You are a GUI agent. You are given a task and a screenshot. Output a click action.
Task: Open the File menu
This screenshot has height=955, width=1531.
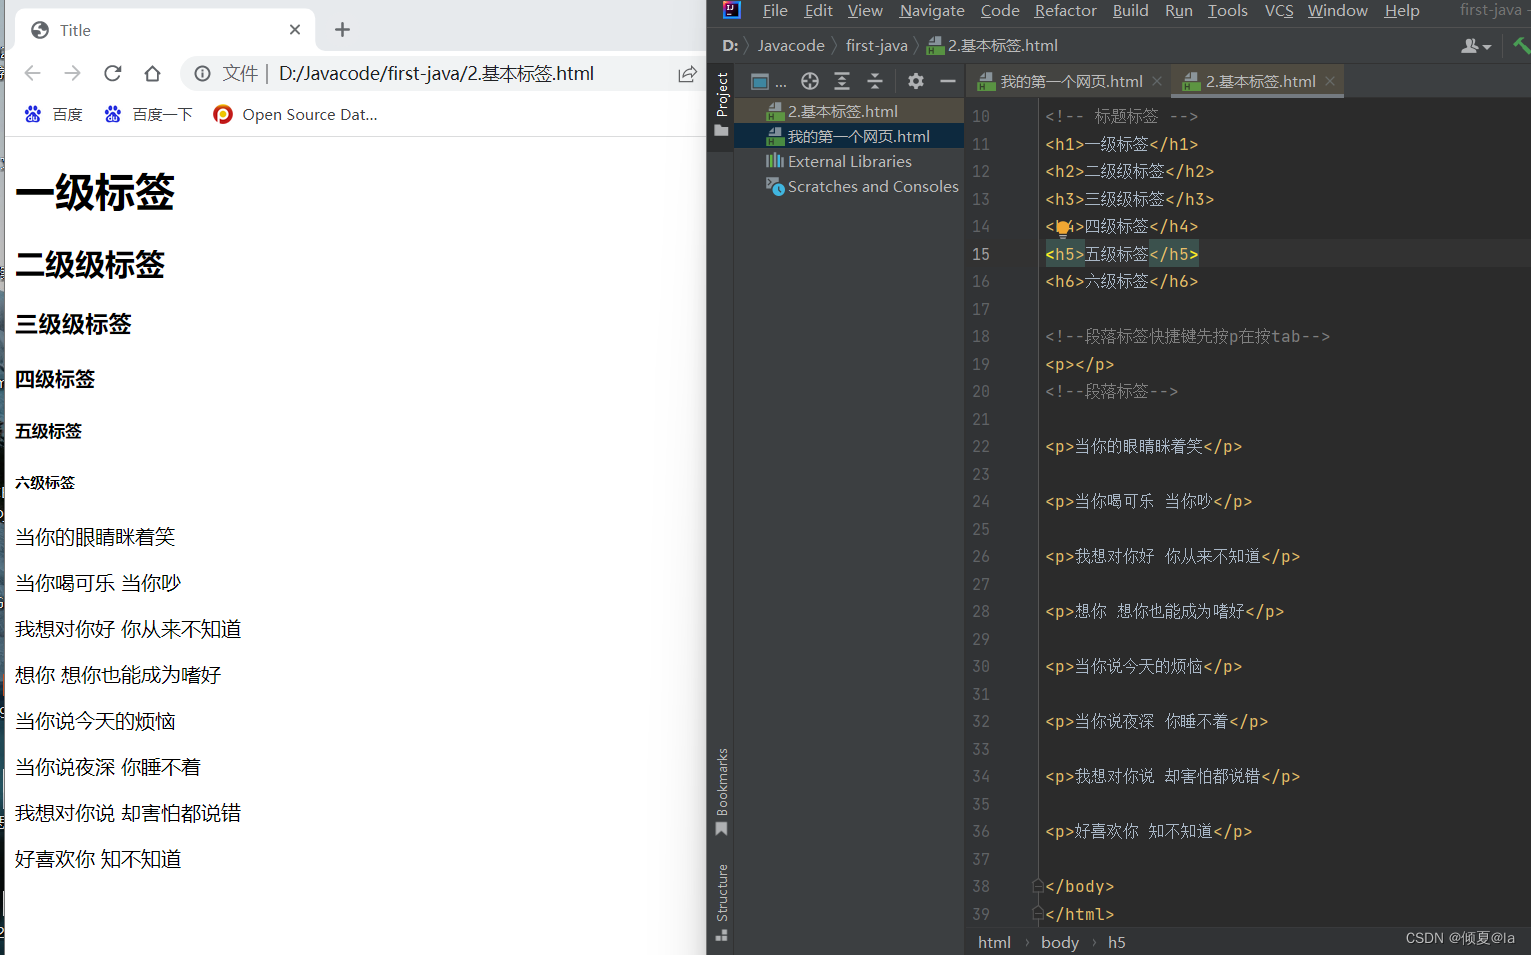775,10
